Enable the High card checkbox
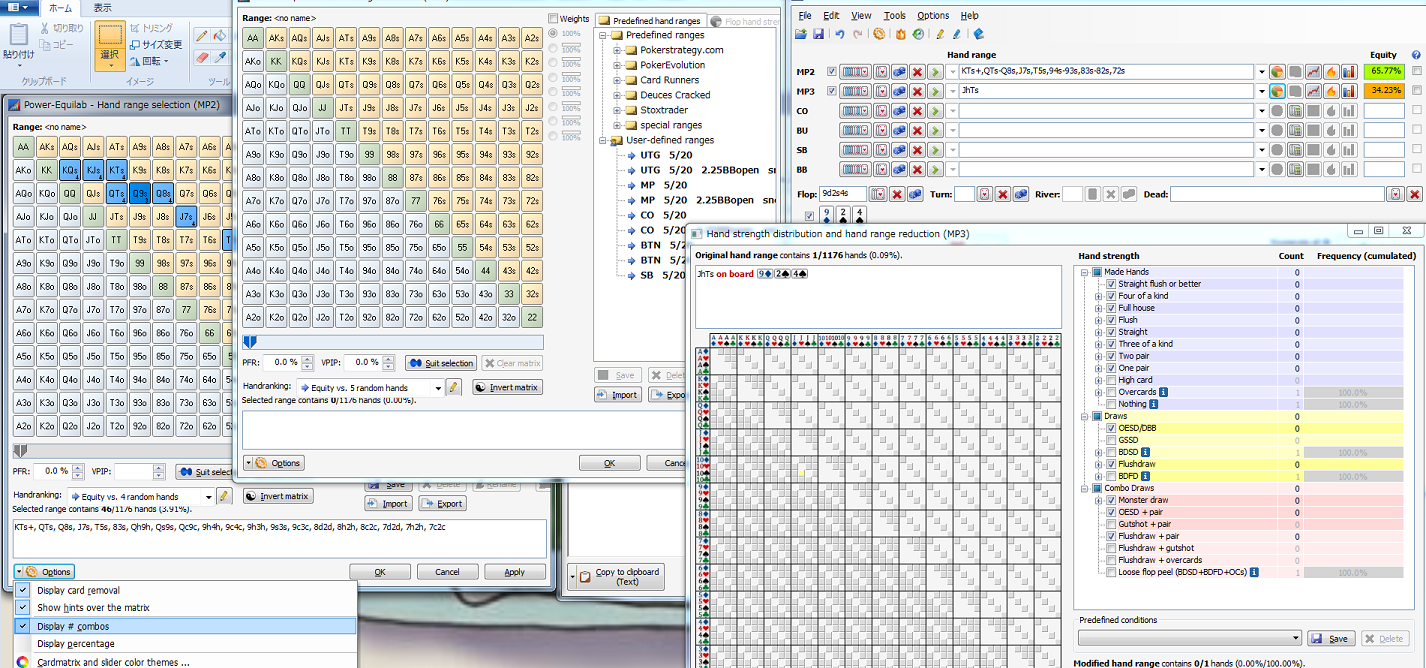Screen dimensions: 1426x668 [x=1111, y=380]
